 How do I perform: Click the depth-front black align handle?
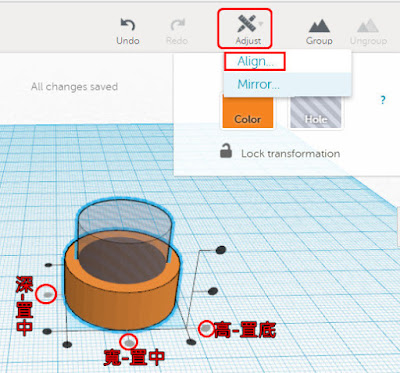47,331
